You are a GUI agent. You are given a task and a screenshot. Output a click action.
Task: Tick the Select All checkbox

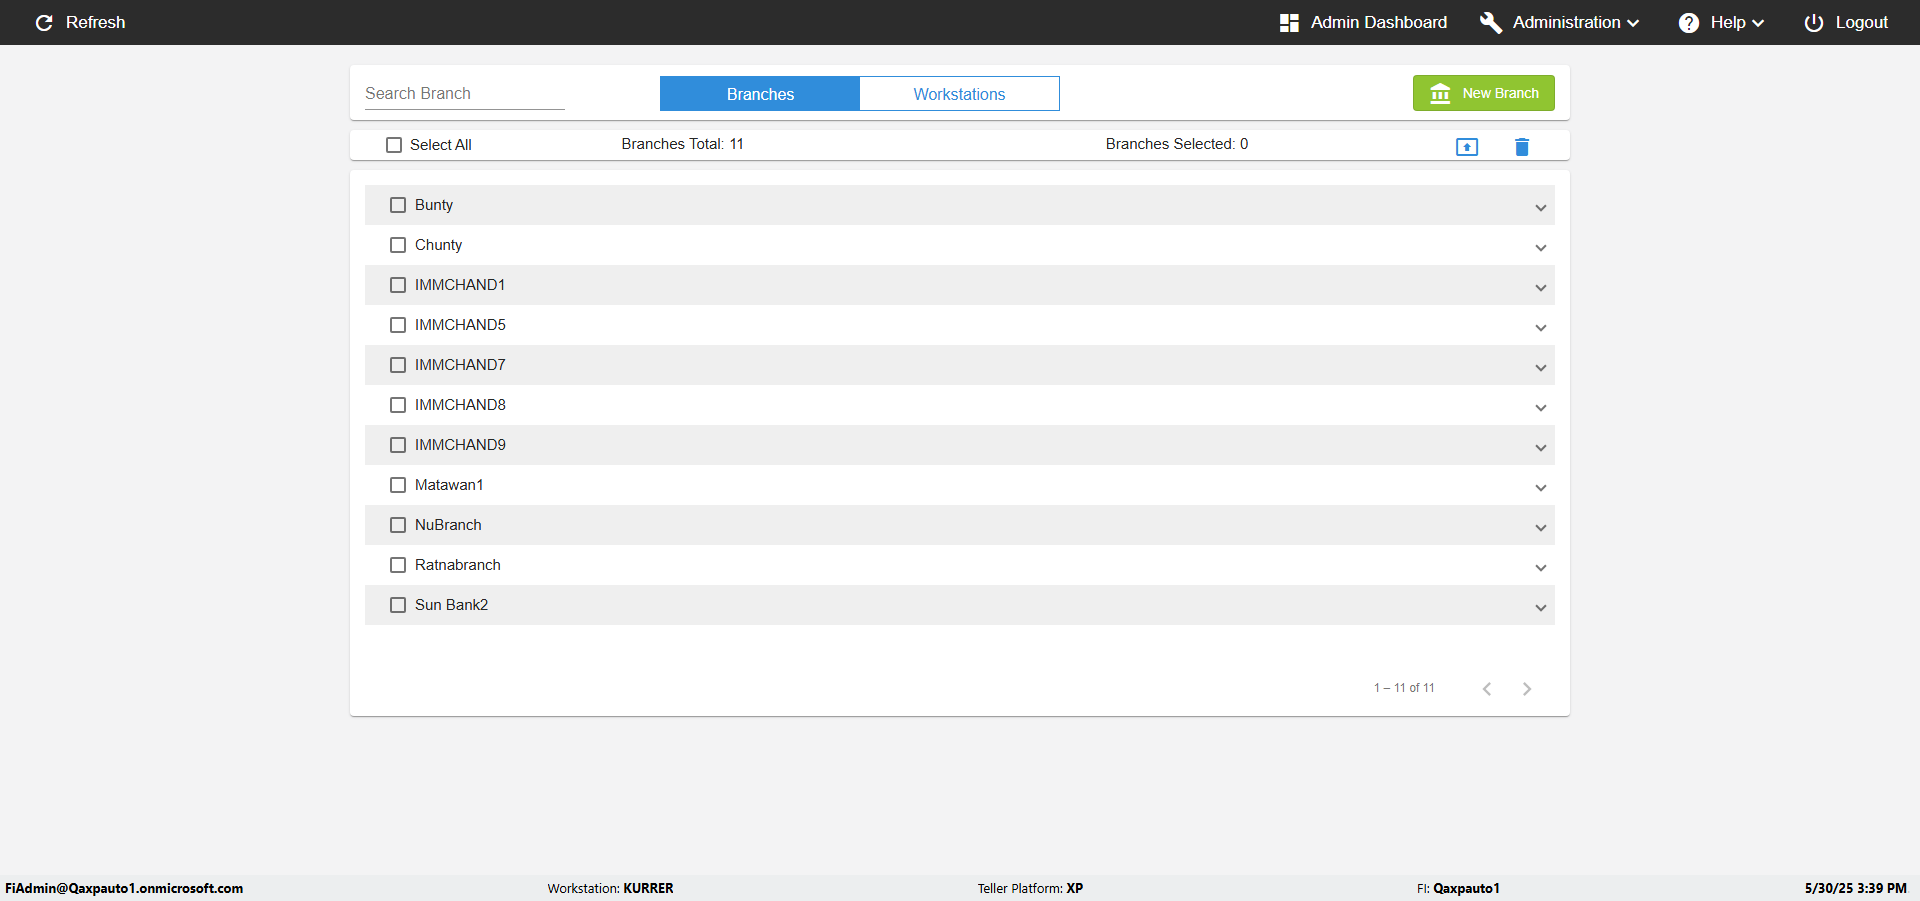394,145
